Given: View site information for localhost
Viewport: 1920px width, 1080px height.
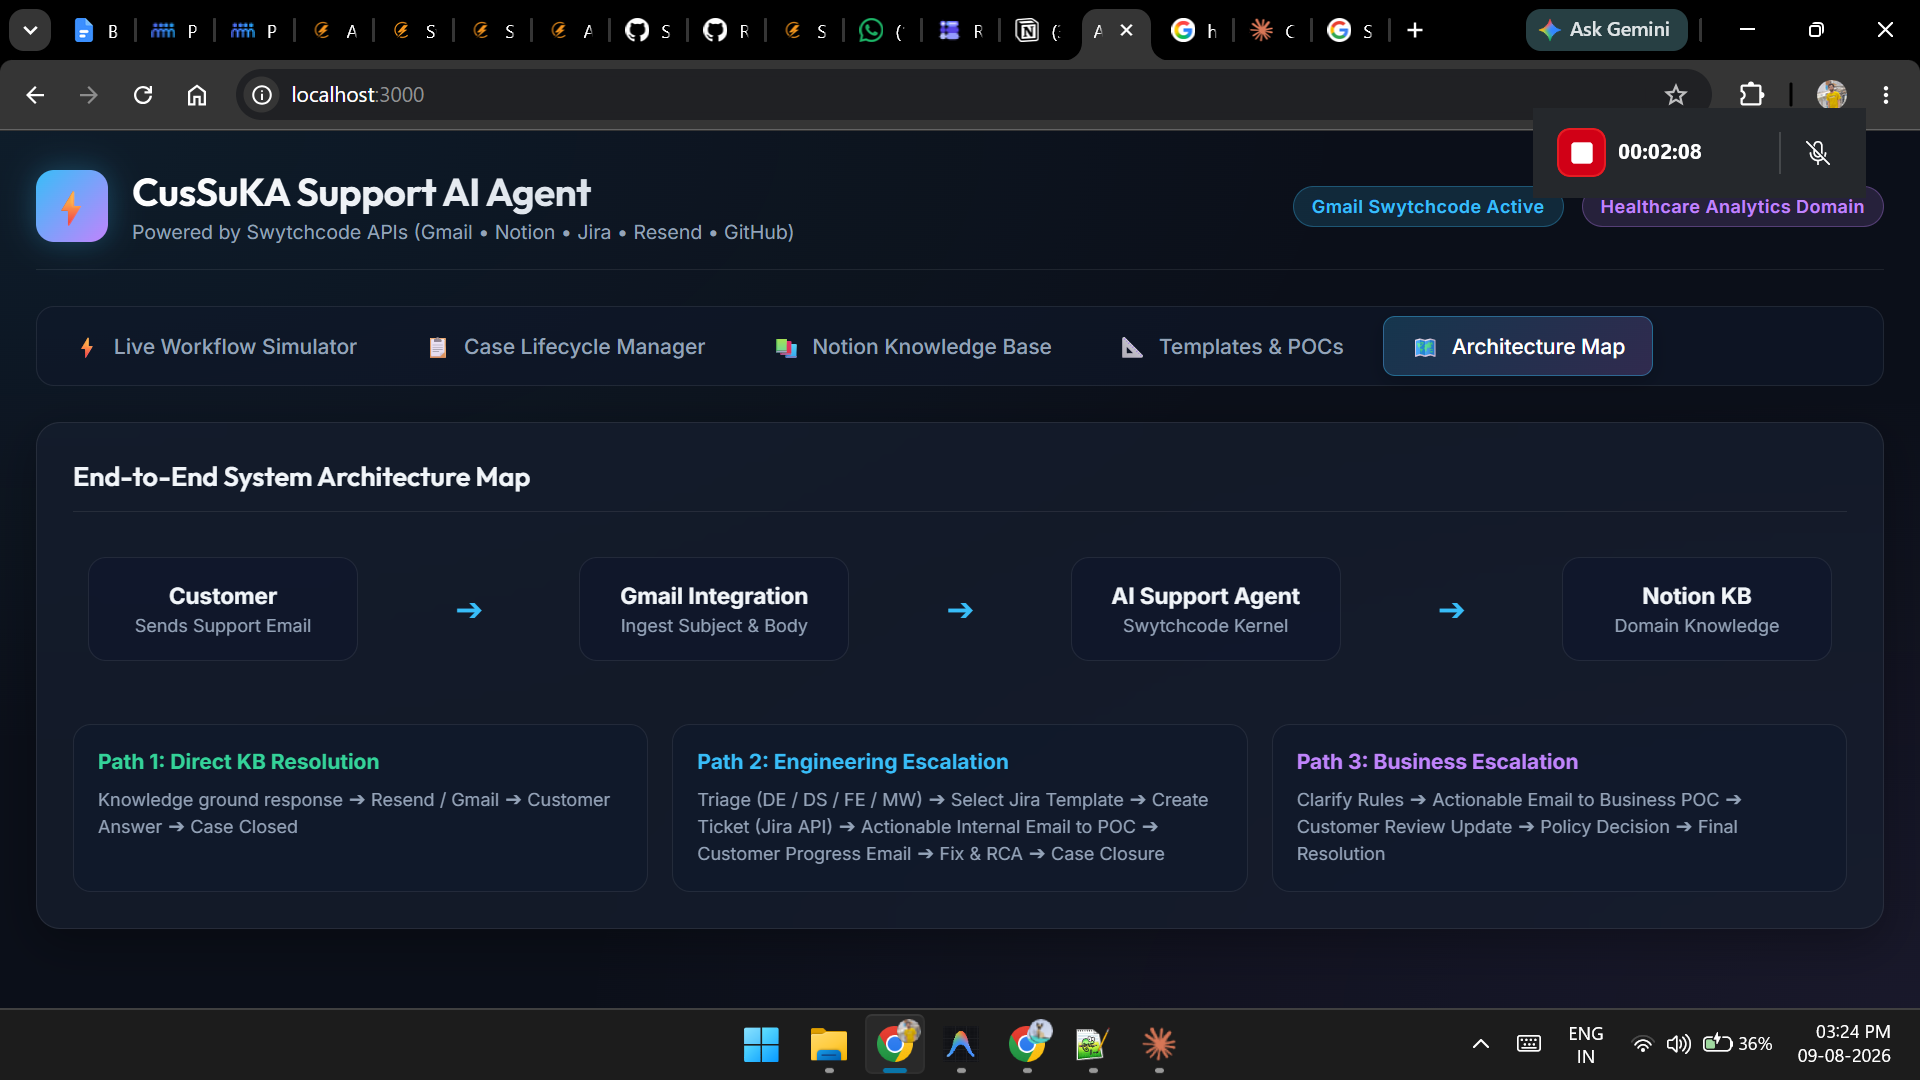Looking at the screenshot, I should (262, 95).
